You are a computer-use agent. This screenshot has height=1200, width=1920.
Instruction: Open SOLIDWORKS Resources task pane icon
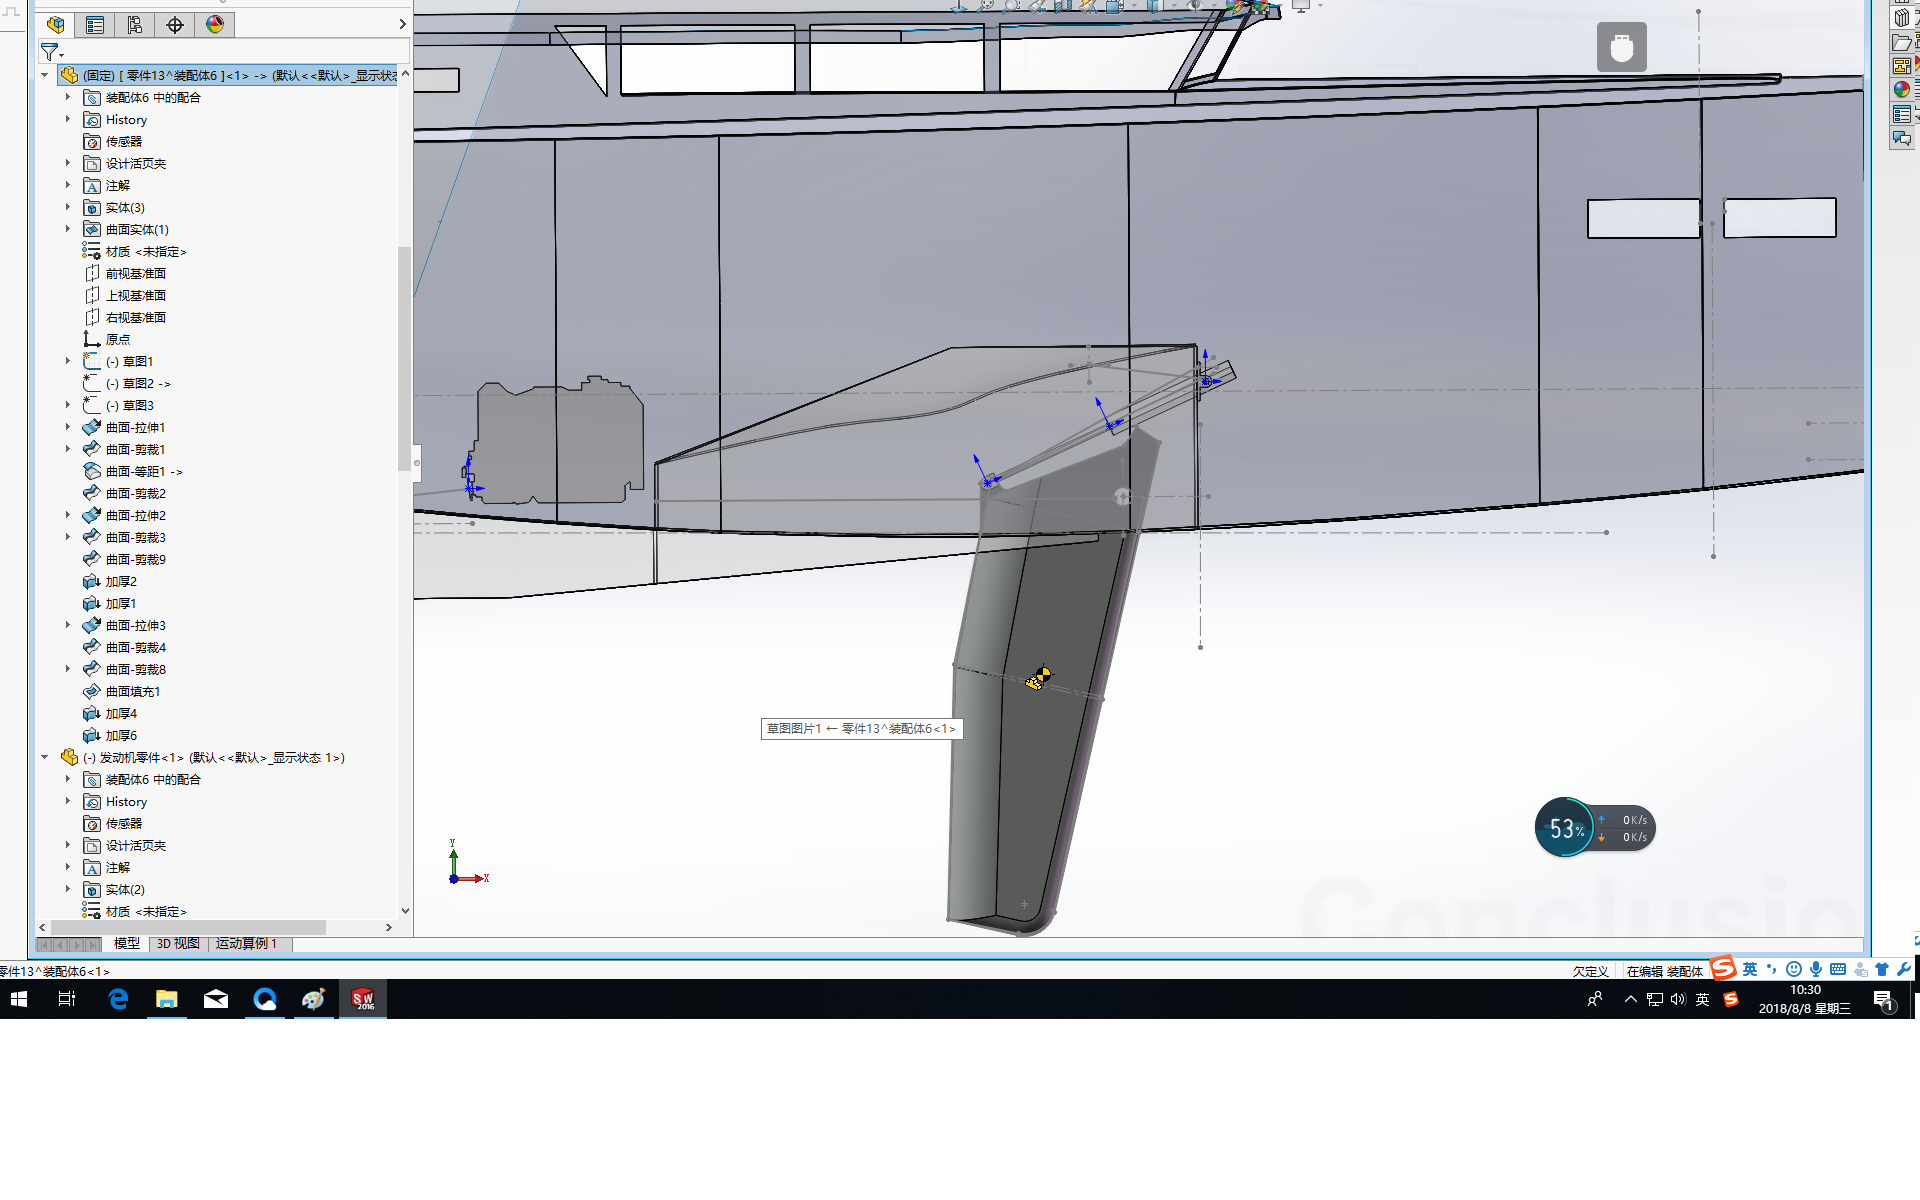tap(1901, 2)
